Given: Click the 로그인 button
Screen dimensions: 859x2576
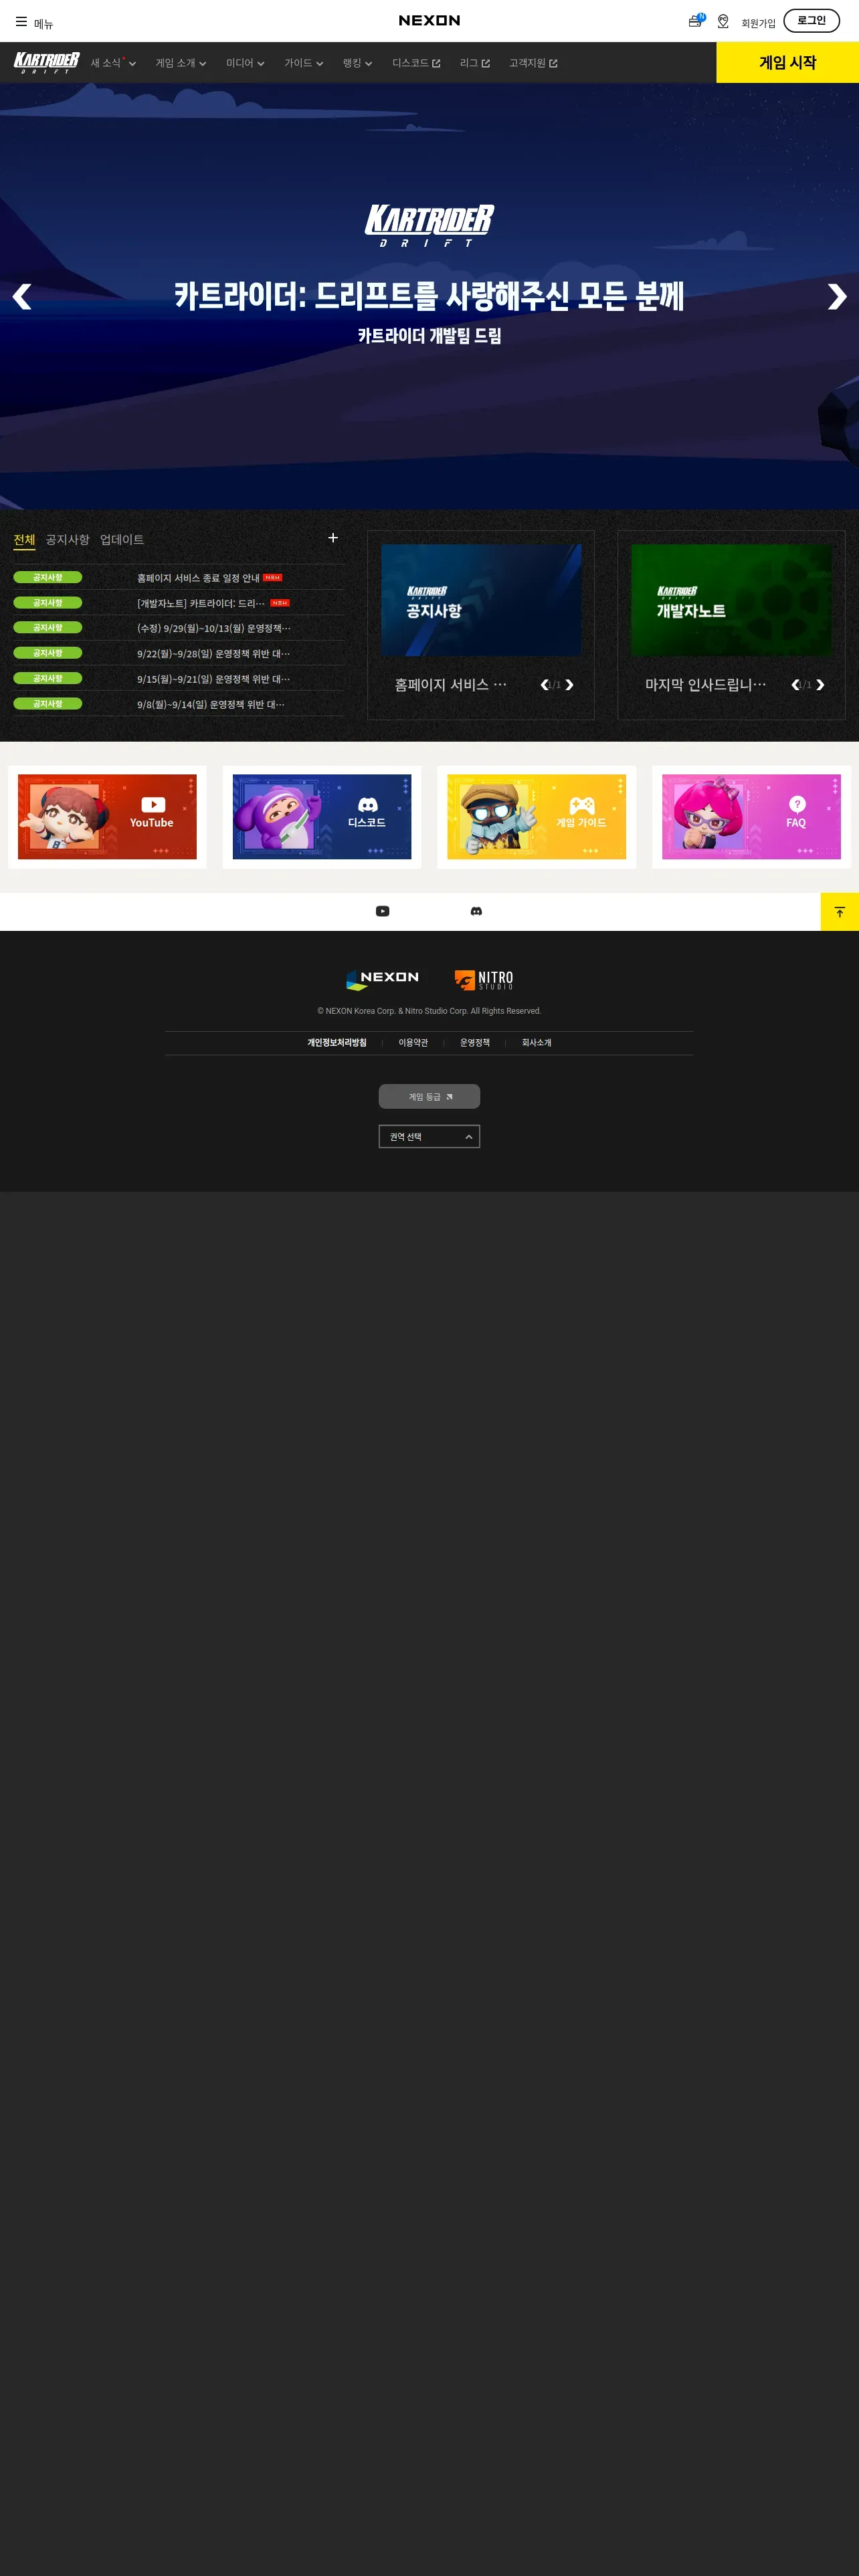Looking at the screenshot, I should (811, 20).
